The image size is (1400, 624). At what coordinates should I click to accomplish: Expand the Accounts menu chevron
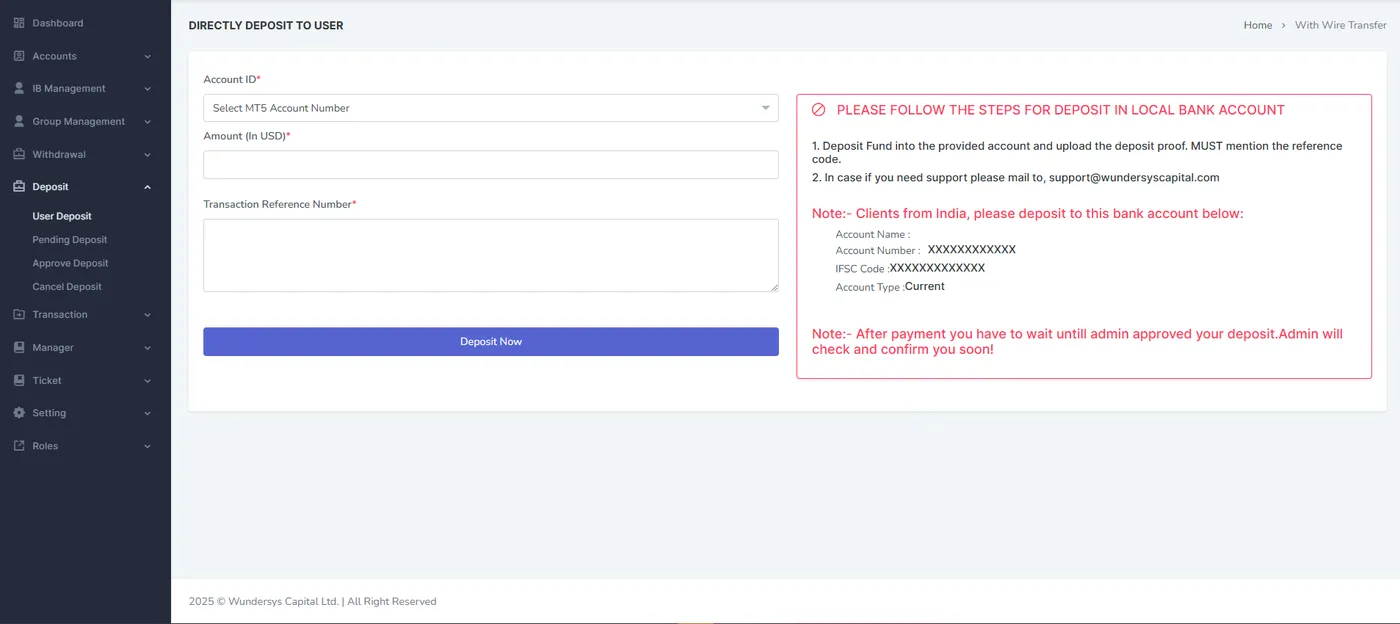click(148, 57)
